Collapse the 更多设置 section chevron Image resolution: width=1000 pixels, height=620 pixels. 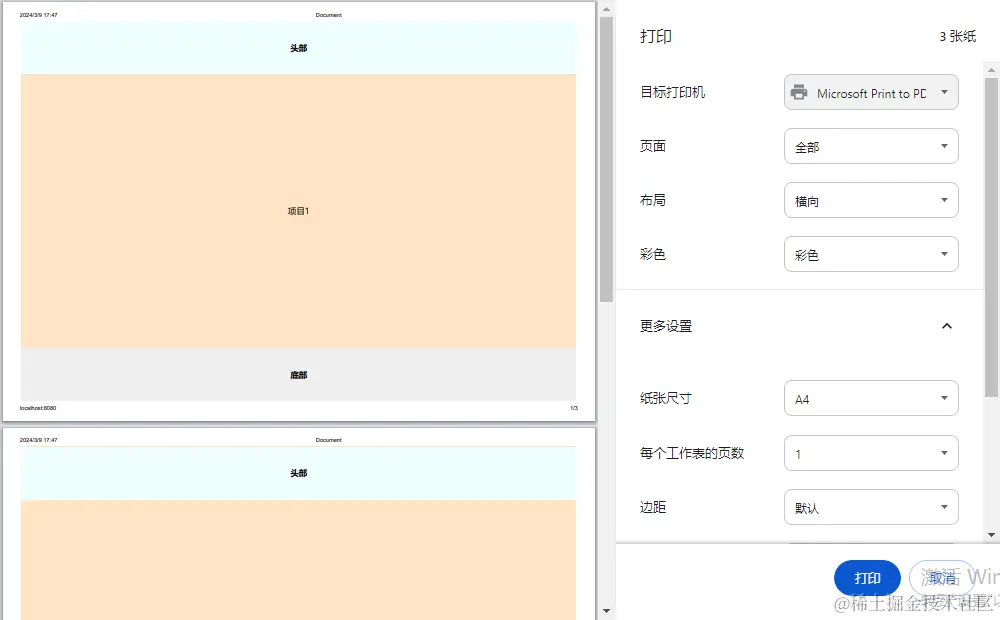tap(947, 326)
